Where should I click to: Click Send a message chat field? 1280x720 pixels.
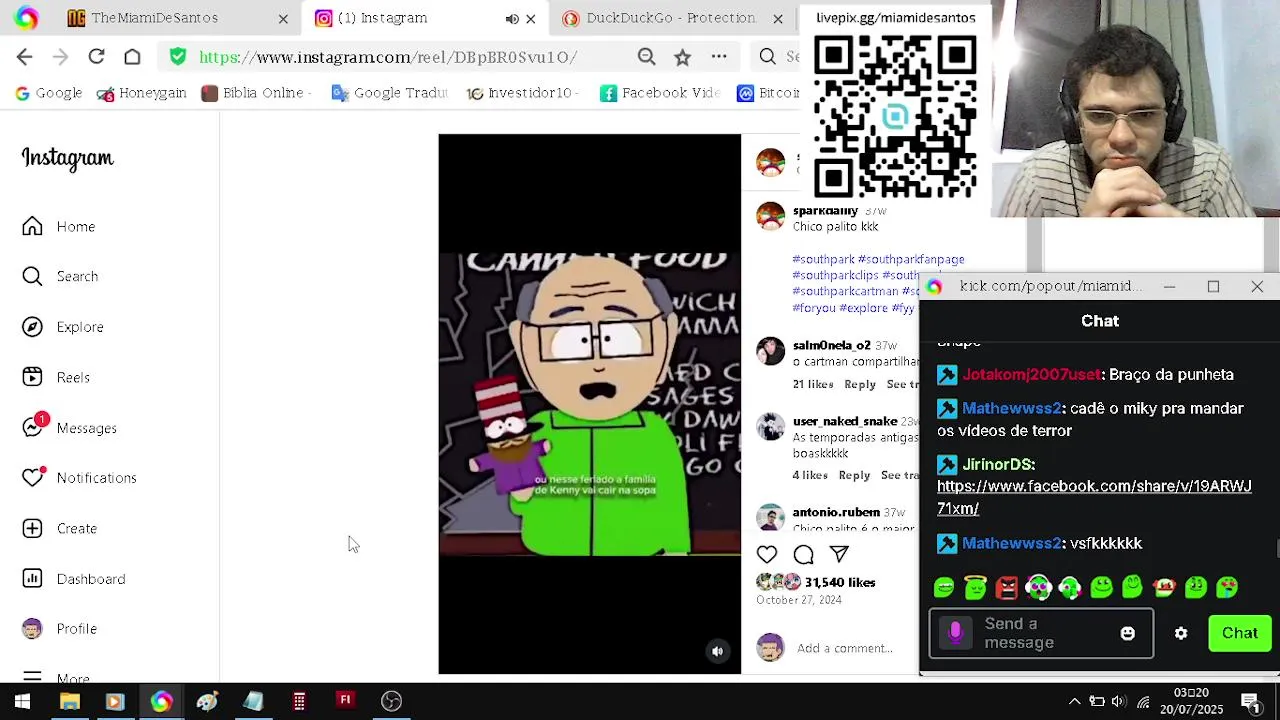pyautogui.click(x=1040, y=634)
